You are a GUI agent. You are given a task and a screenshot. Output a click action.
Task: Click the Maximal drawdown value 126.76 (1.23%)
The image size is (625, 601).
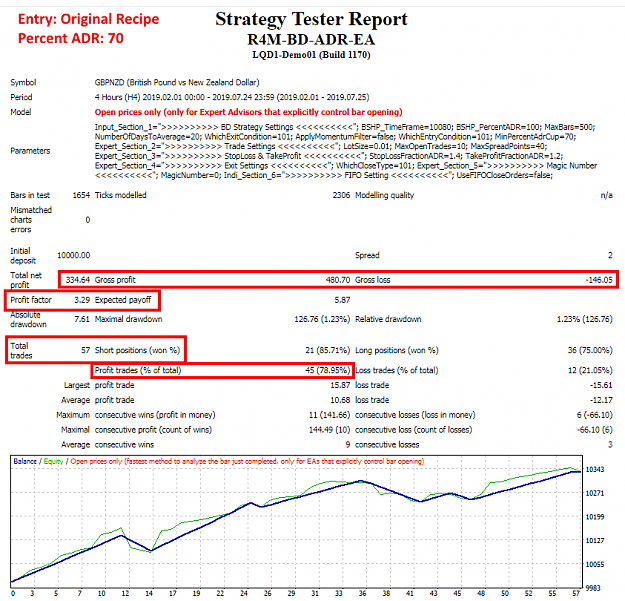[322, 319]
